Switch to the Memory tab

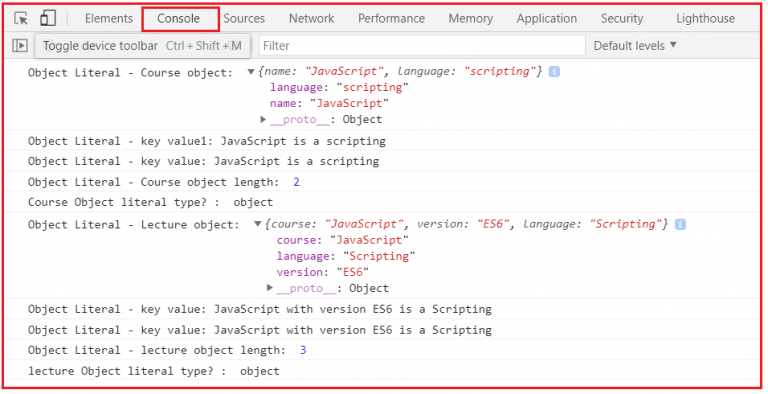[x=471, y=19]
